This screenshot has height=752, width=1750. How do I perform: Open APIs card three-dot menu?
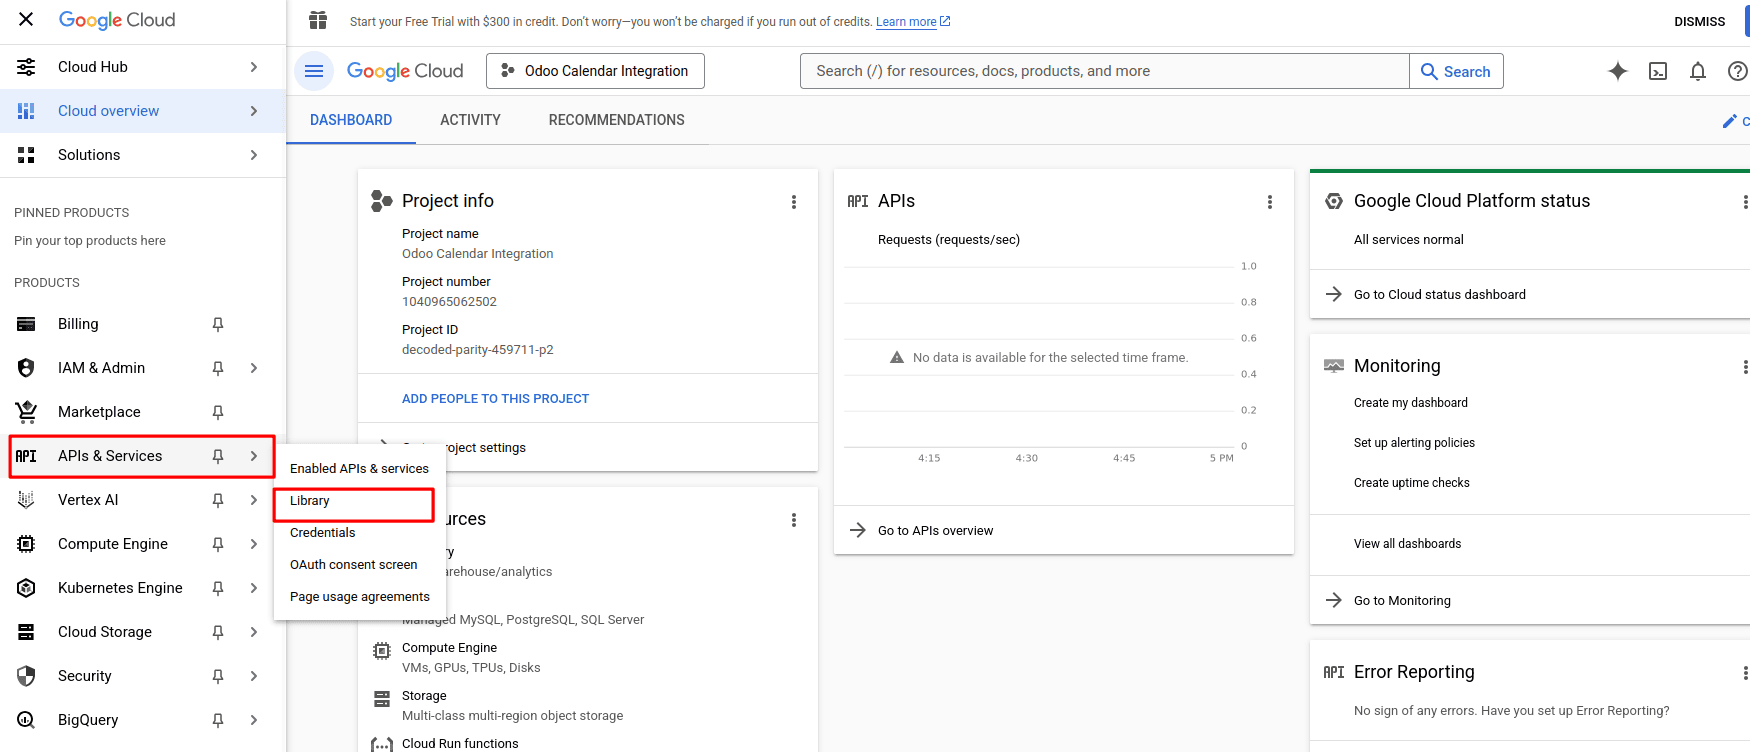pyautogui.click(x=1270, y=202)
